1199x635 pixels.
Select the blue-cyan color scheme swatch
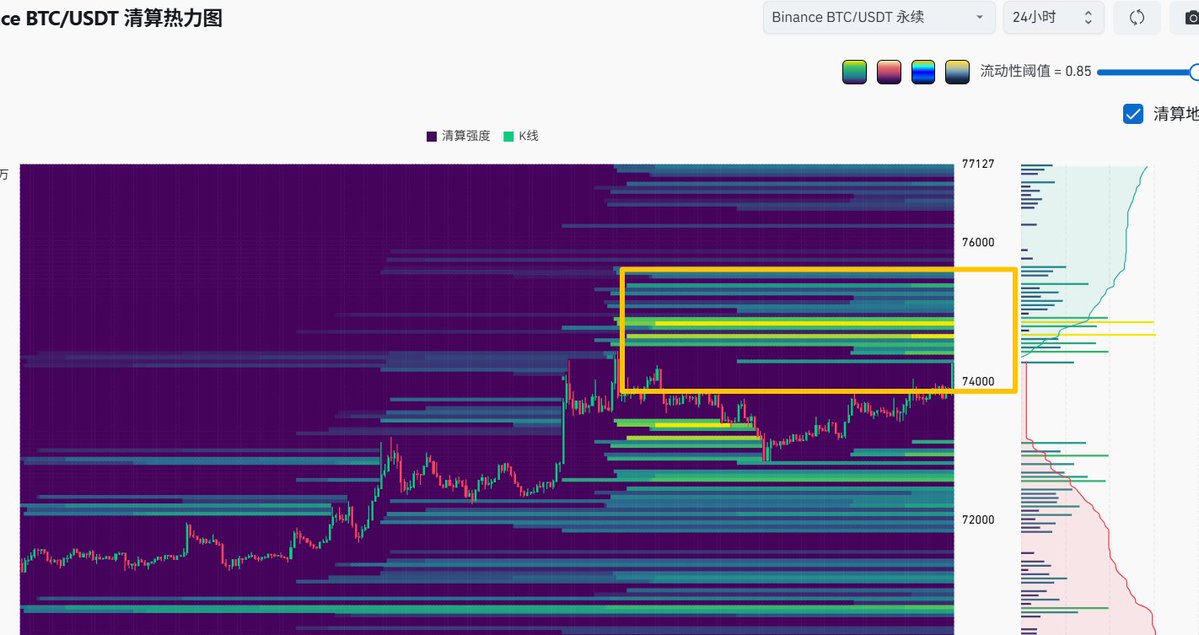(x=923, y=72)
